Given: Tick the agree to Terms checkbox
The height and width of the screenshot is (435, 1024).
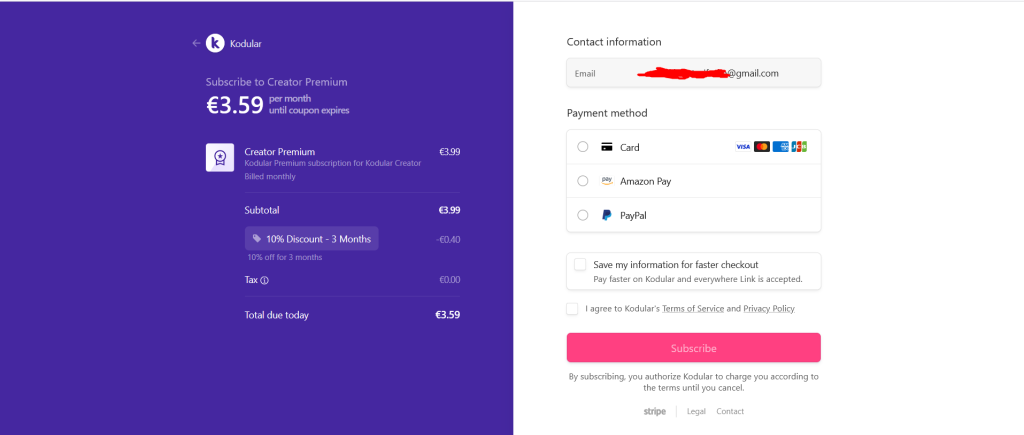Looking at the screenshot, I should point(572,309).
